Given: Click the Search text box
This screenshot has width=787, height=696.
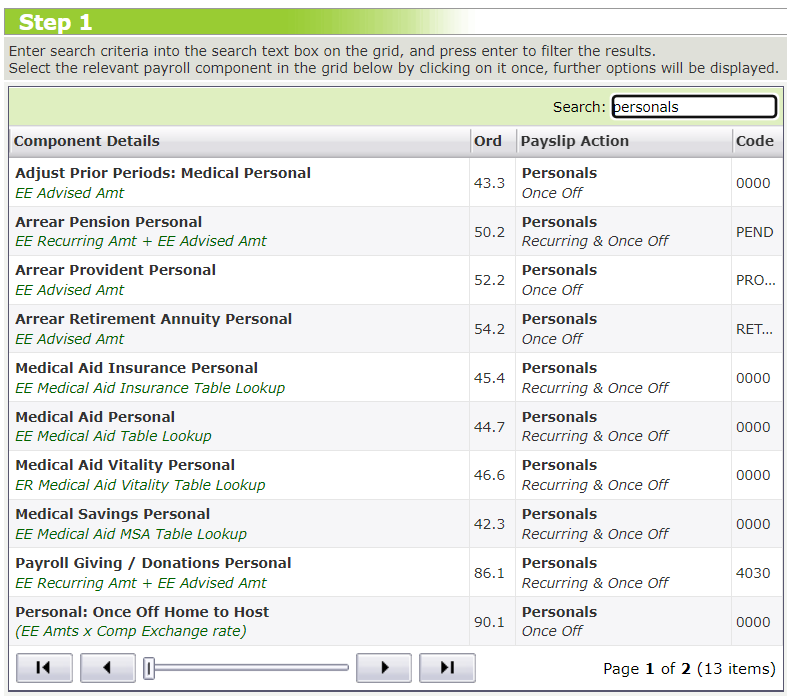Looking at the screenshot, I should [x=693, y=107].
